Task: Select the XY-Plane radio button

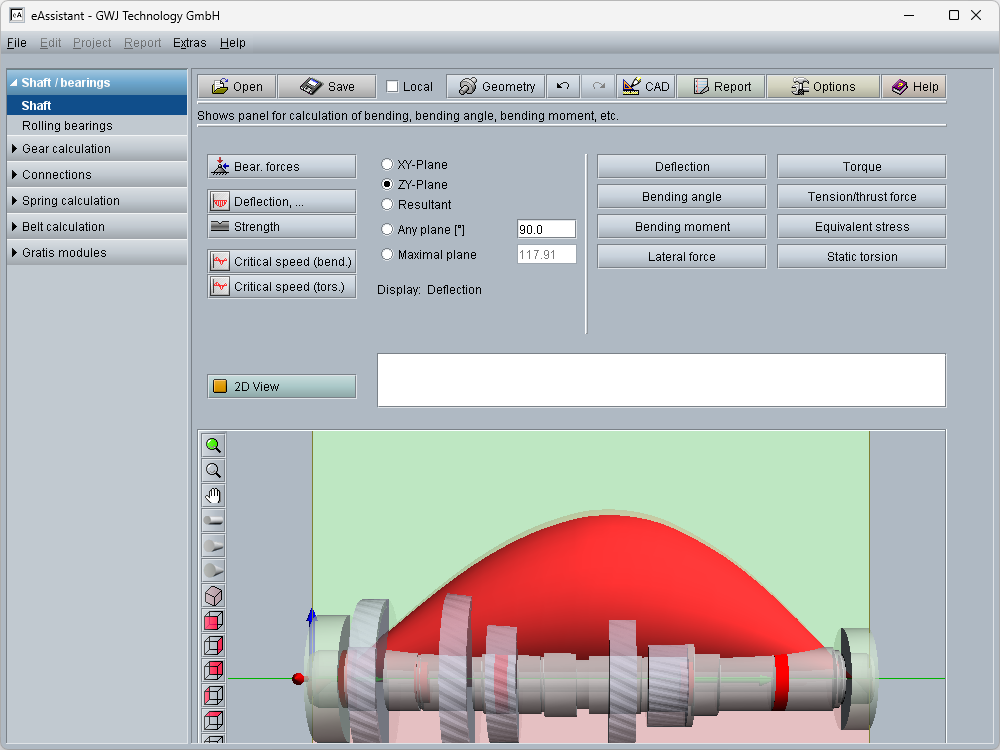Action: 387,165
